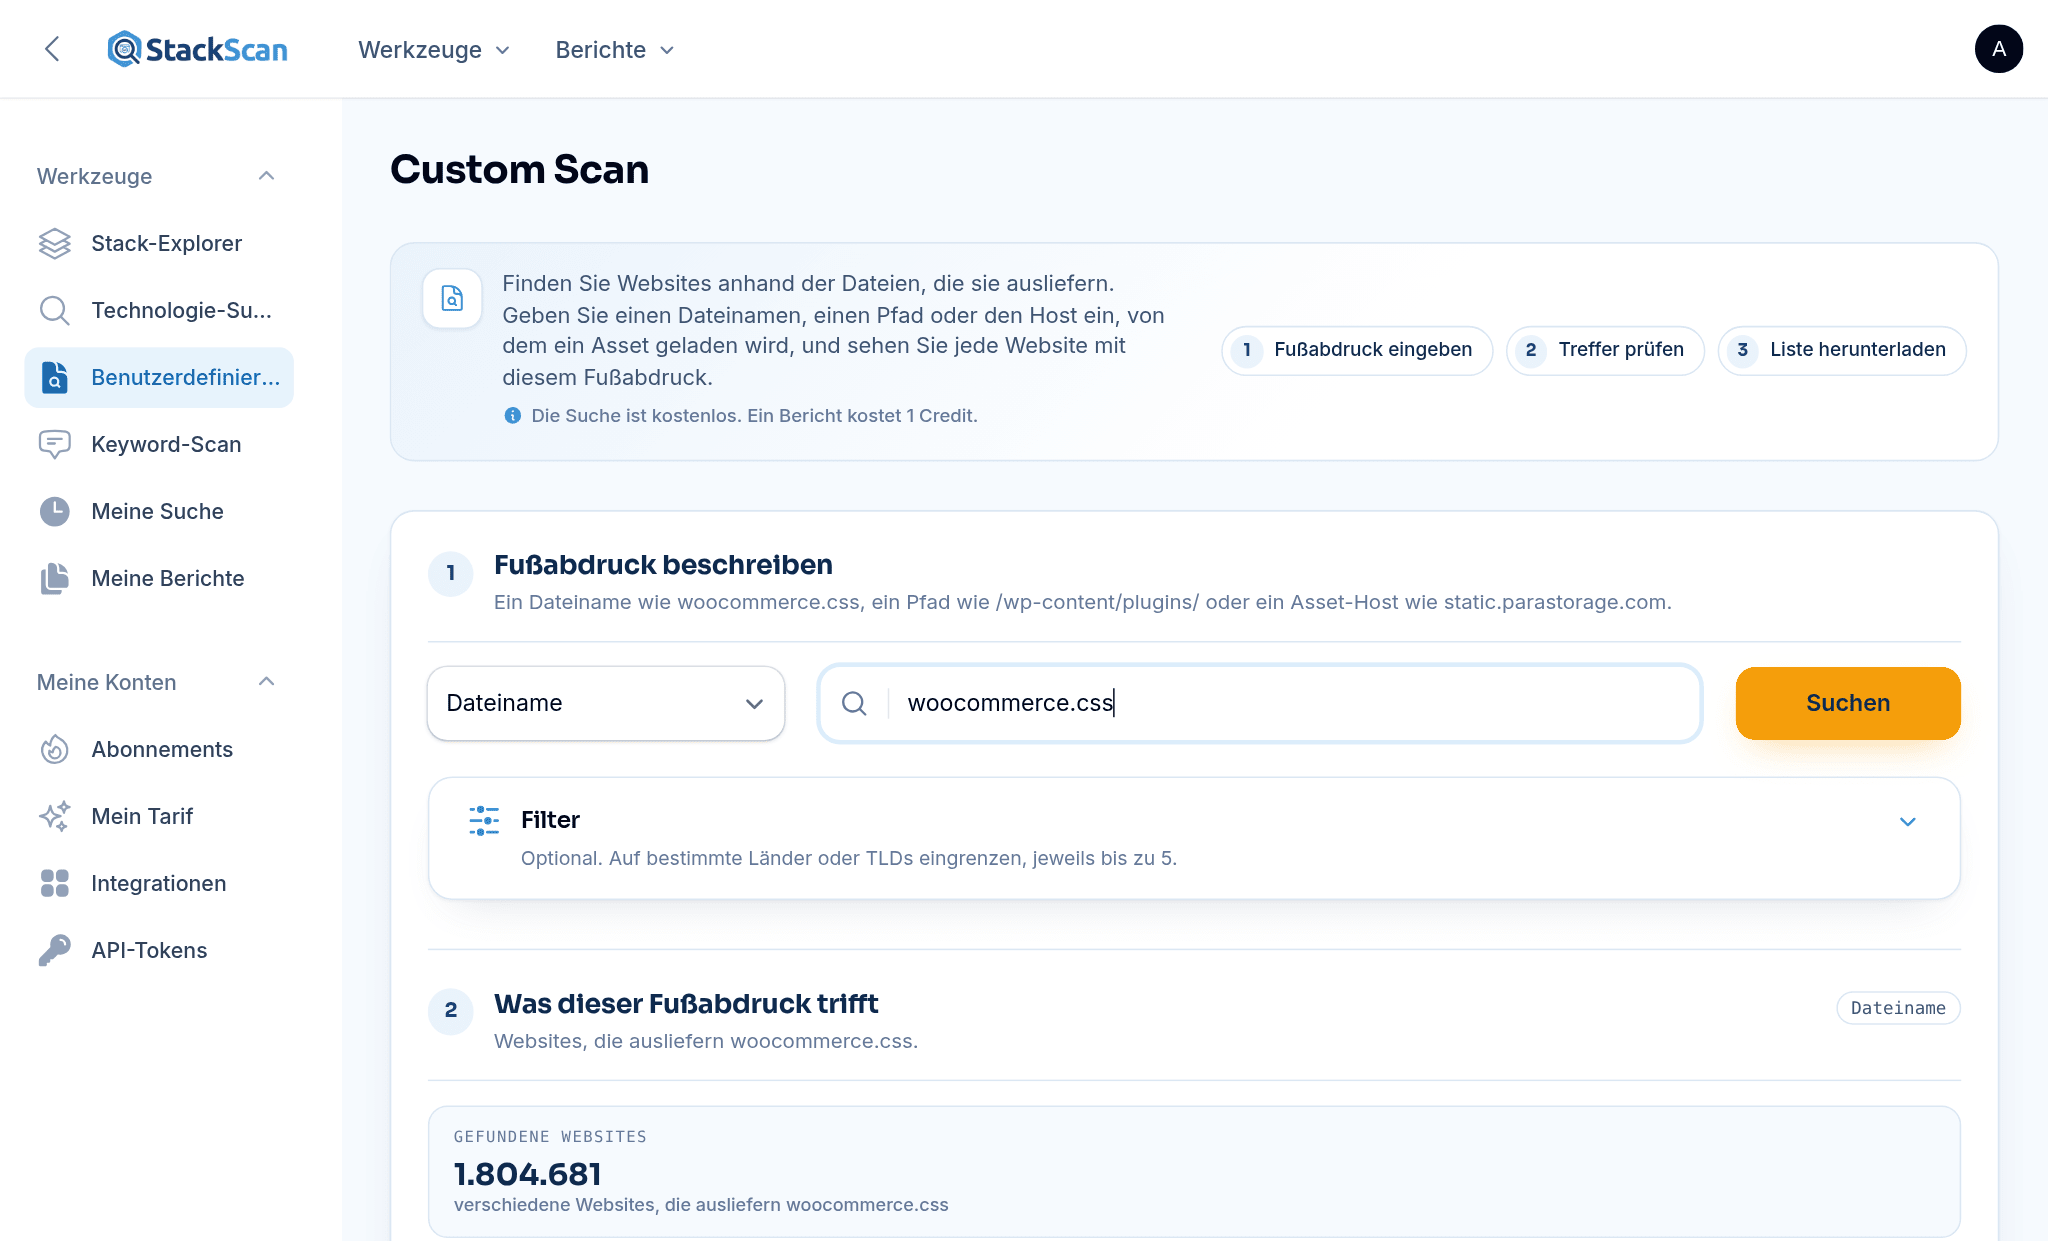Open Meine Berichte page
Viewport: 2048px width, 1241px height.
pos(159,578)
